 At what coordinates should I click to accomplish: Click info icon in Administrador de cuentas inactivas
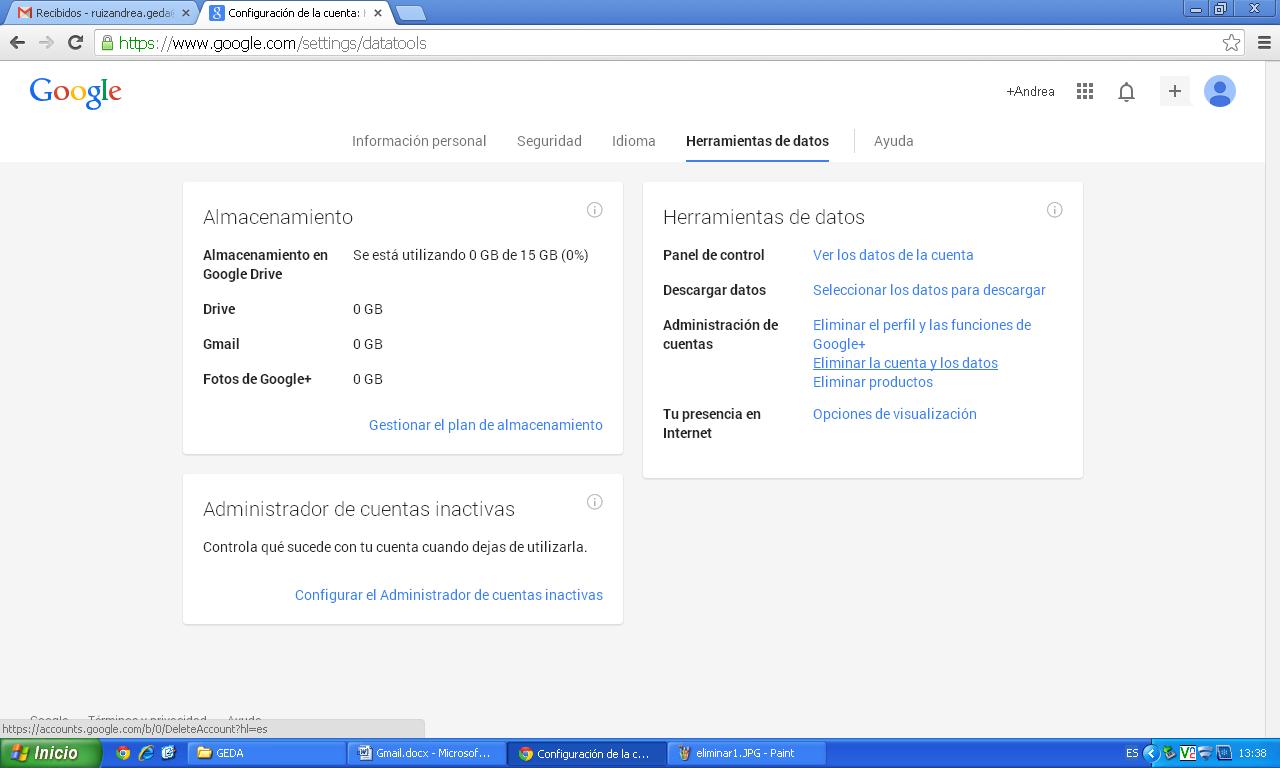coord(594,502)
